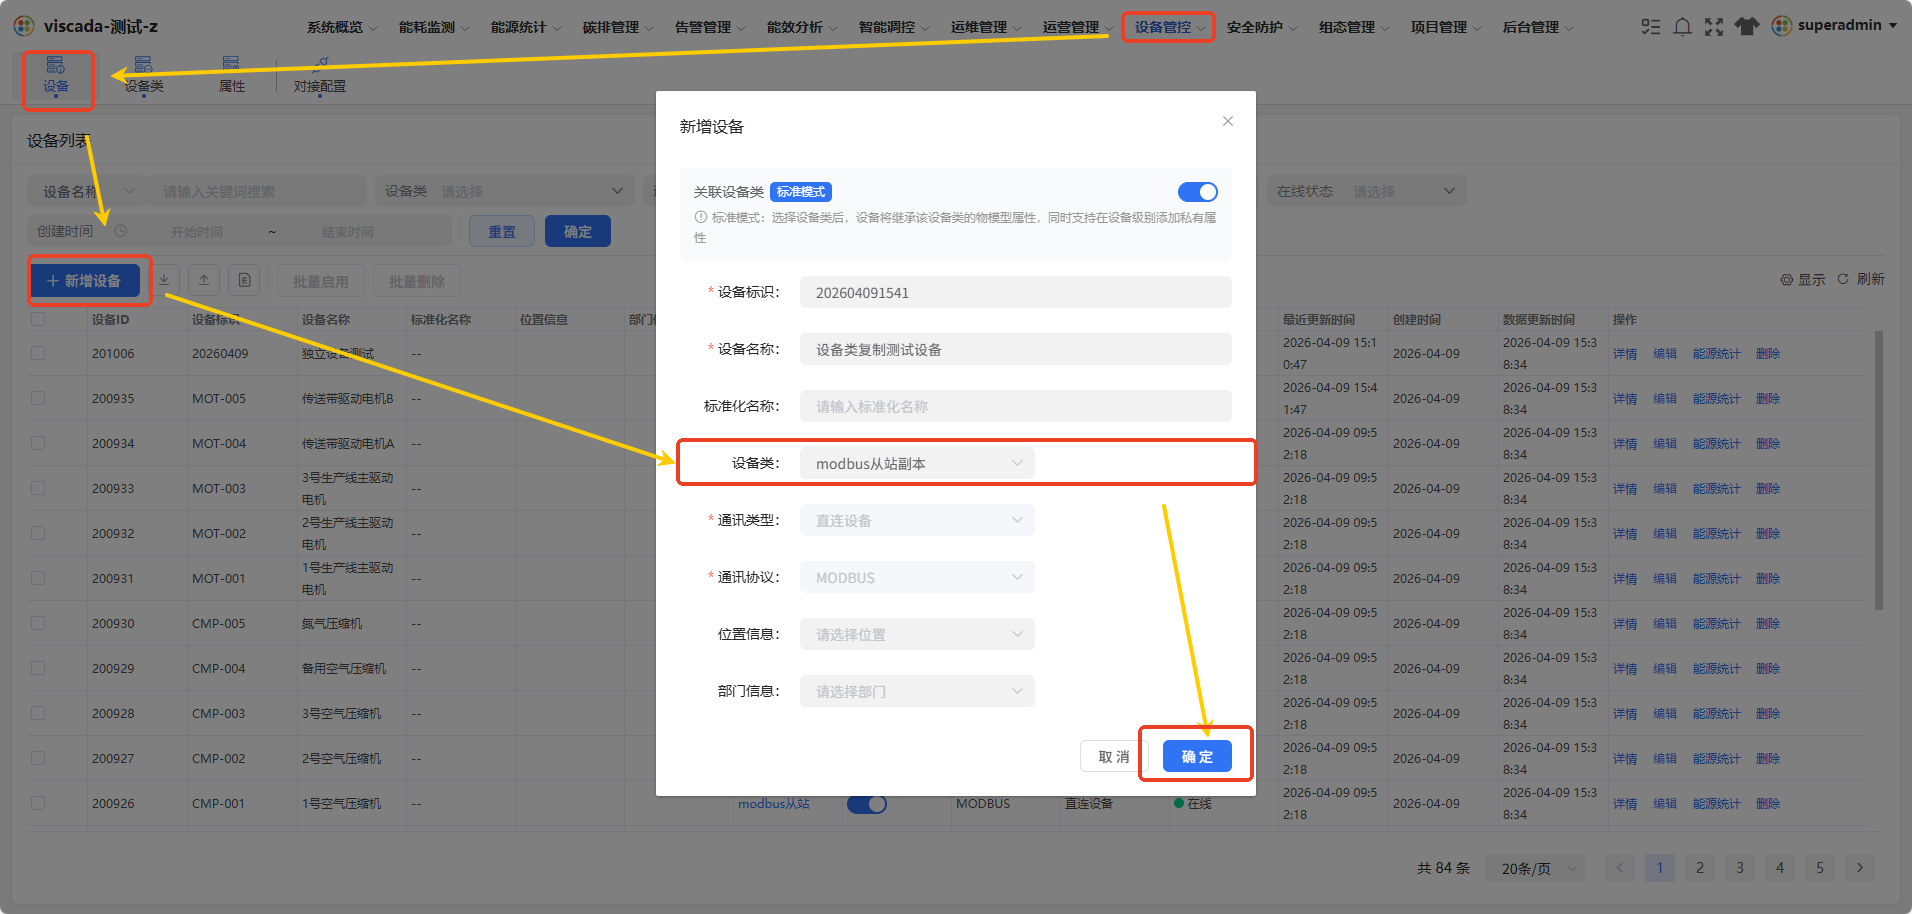Screen dimensions: 1912x914
Task: Click the 批量删除 button
Action: (417, 281)
